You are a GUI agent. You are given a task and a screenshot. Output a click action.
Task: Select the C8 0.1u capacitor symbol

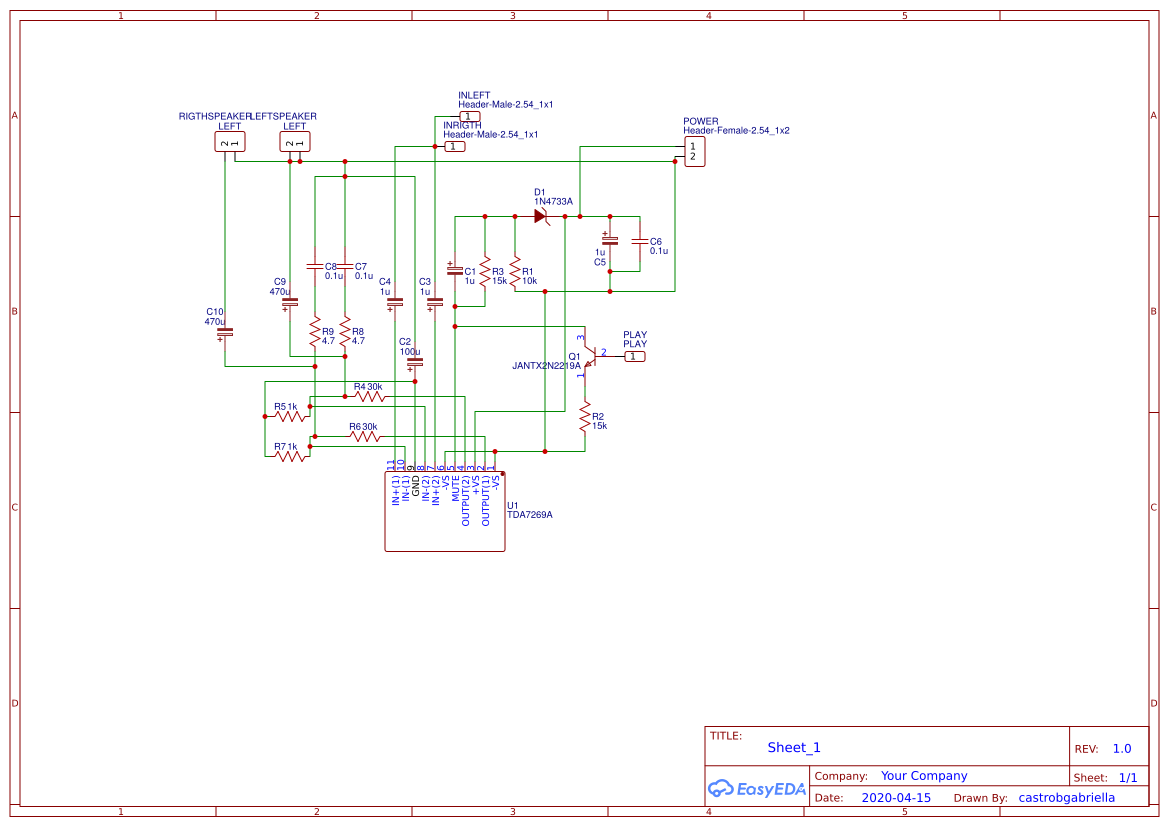(x=315, y=266)
